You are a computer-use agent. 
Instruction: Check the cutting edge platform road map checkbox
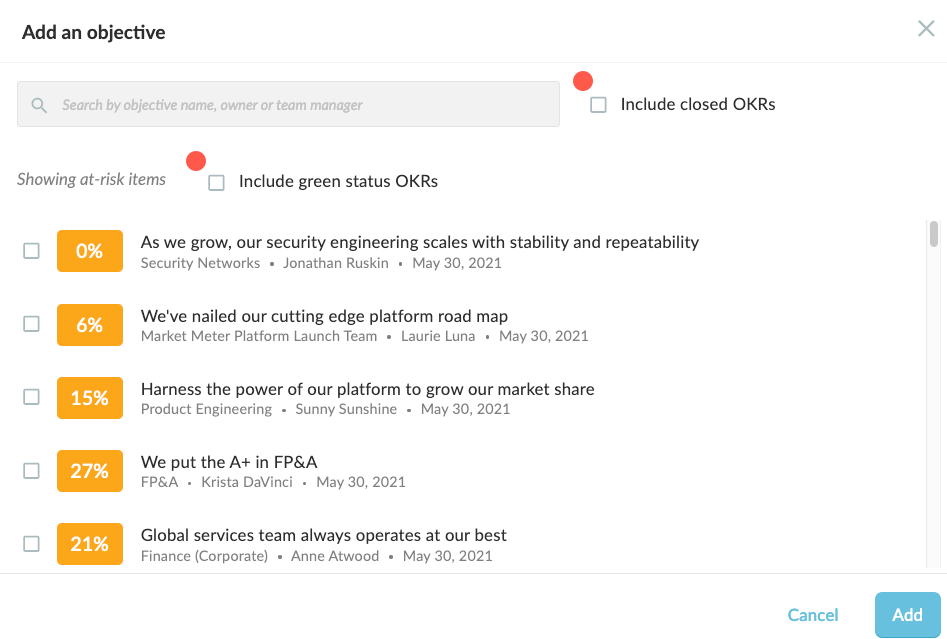31,324
